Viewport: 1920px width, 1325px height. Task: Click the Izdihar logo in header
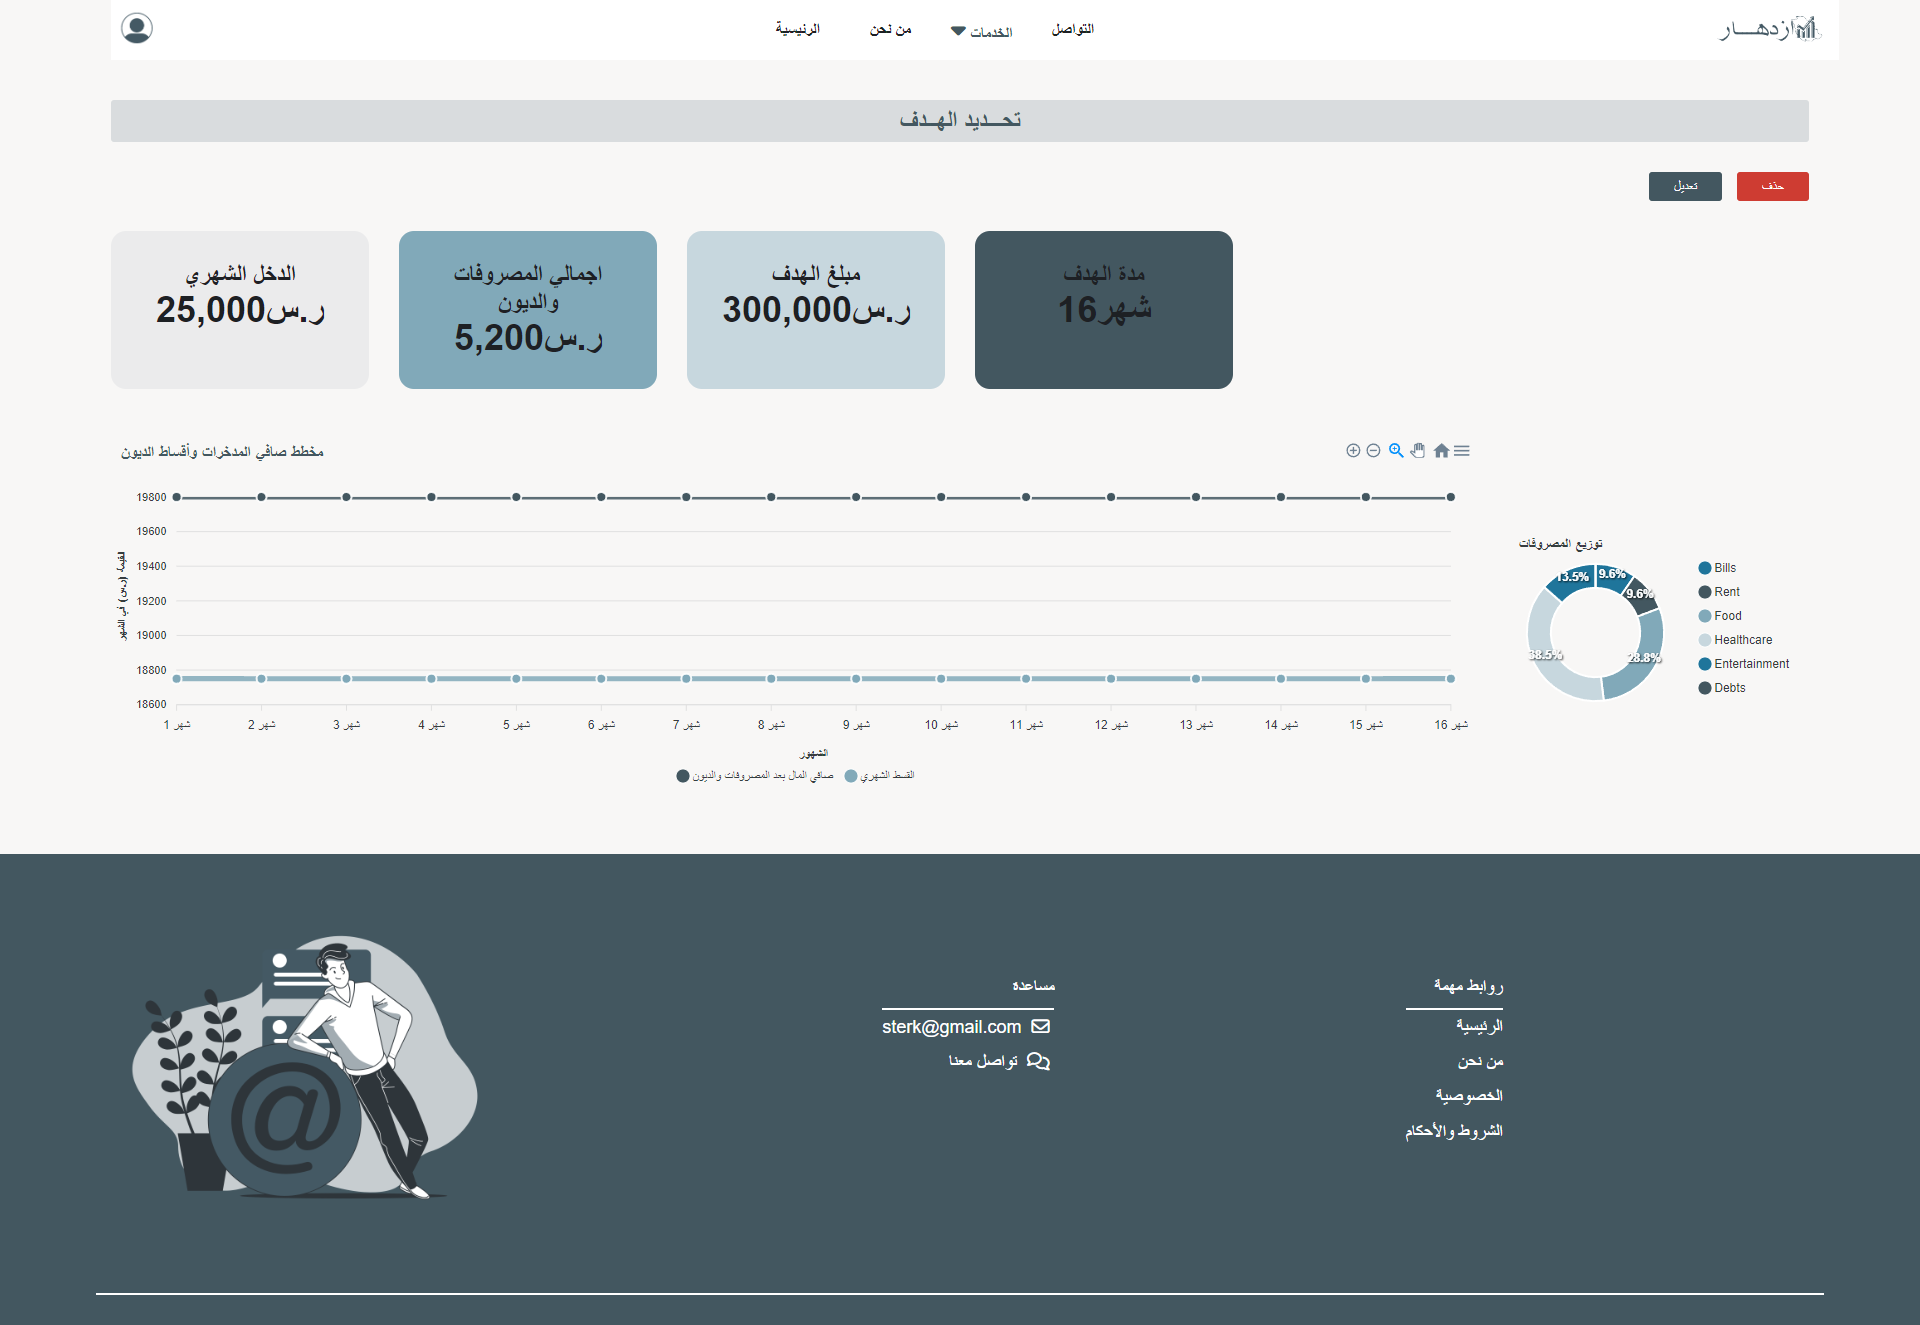click(x=1769, y=29)
